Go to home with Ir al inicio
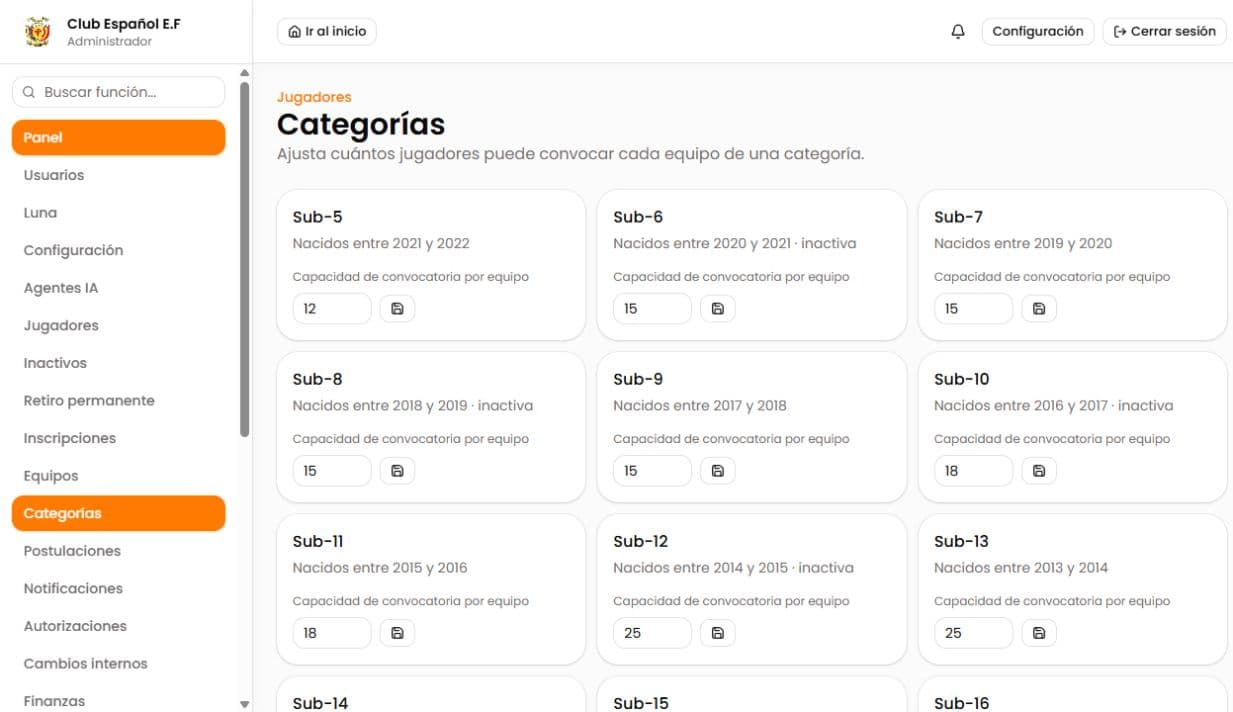 point(327,32)
